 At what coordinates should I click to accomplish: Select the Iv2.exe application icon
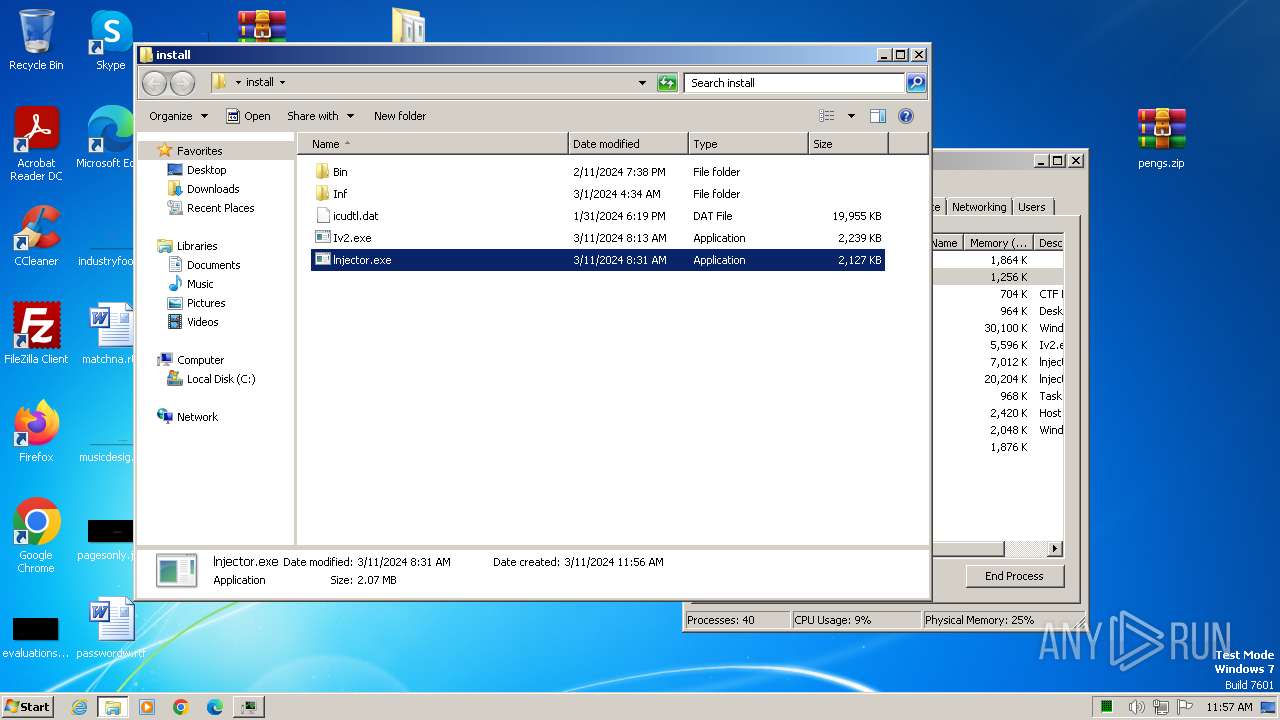click(x=322, y=238)
